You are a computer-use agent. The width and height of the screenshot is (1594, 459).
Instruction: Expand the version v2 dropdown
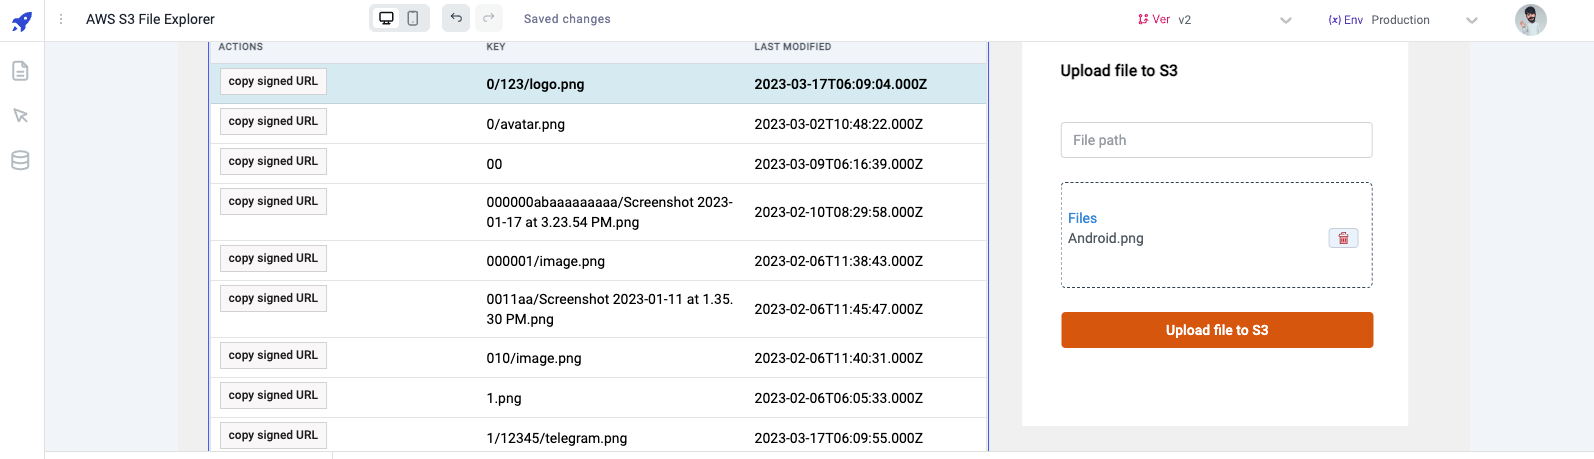click(1286, 20)
